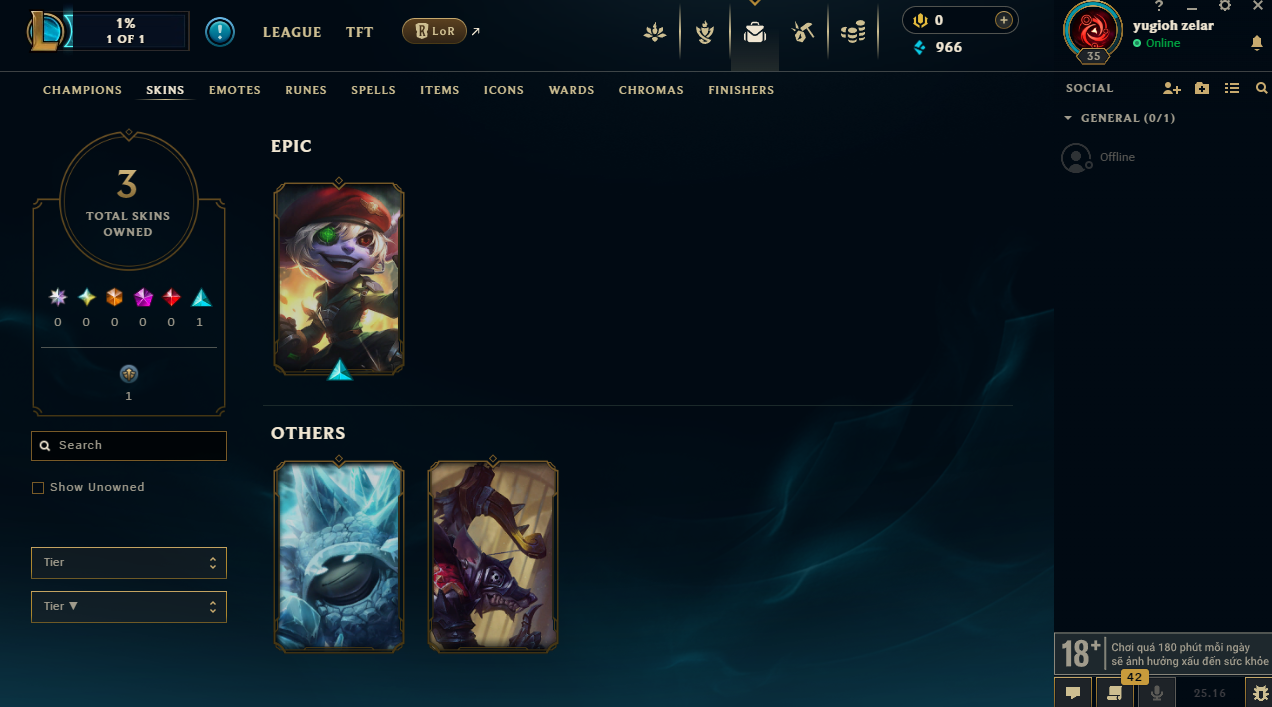The image size is (1272, 707).
Task: Open the Collection backpack icon
Action: [755, 33]
